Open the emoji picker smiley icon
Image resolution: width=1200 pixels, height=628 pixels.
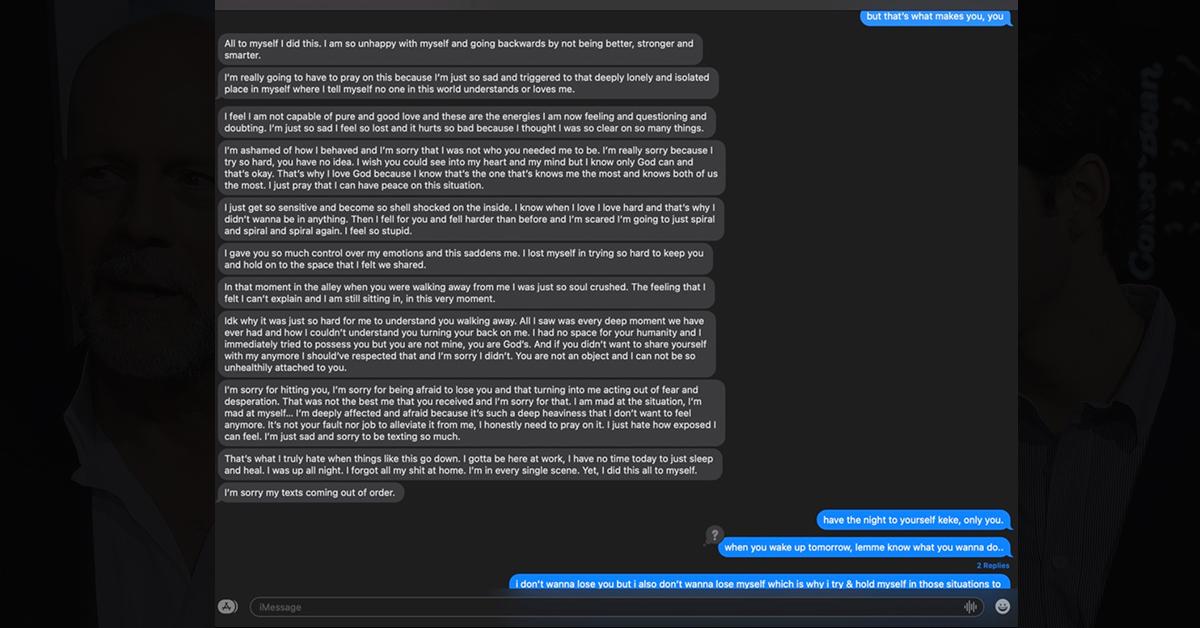(1002, 606)
